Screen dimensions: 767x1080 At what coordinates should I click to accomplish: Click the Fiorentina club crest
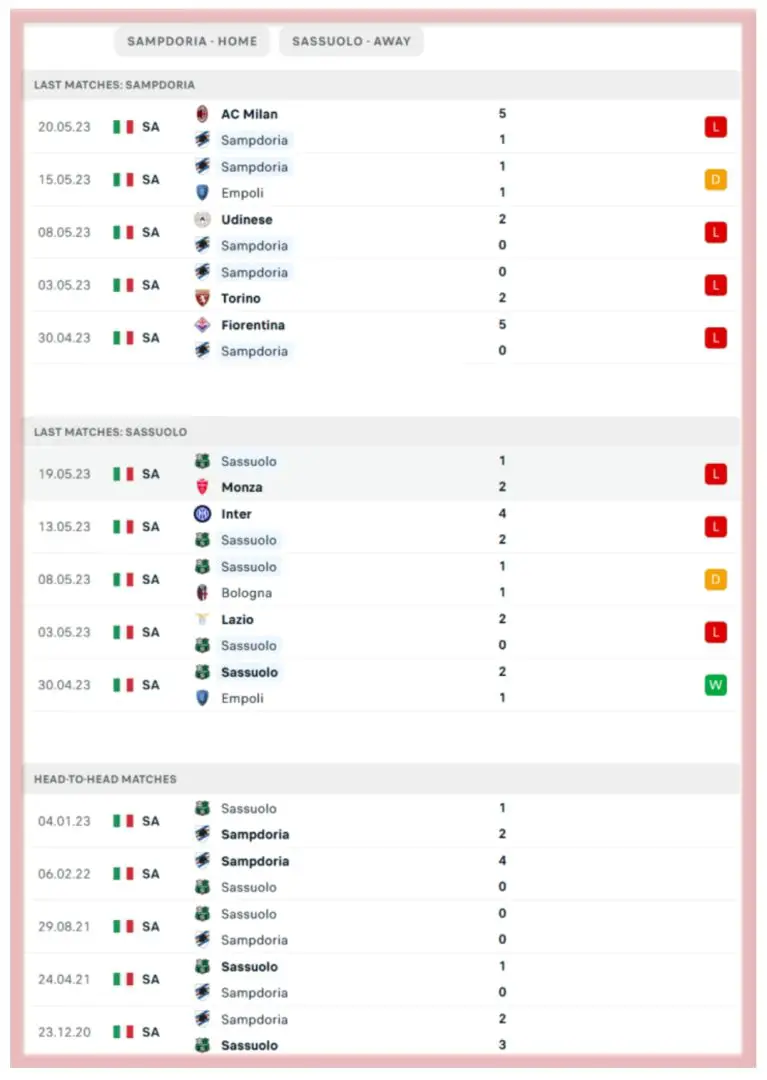203,325
